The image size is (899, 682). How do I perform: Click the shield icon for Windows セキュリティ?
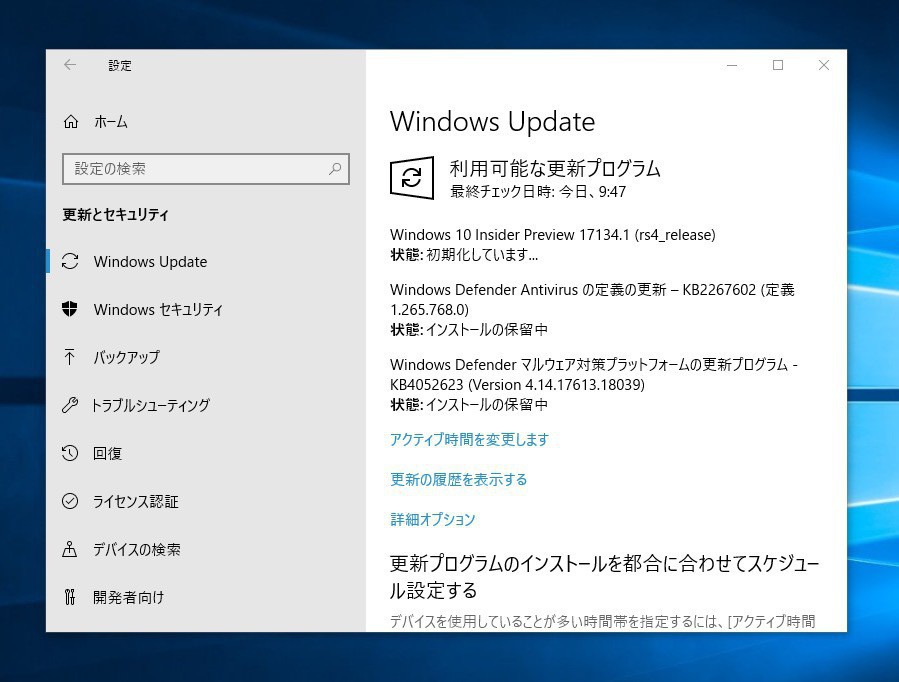(70, 309)
